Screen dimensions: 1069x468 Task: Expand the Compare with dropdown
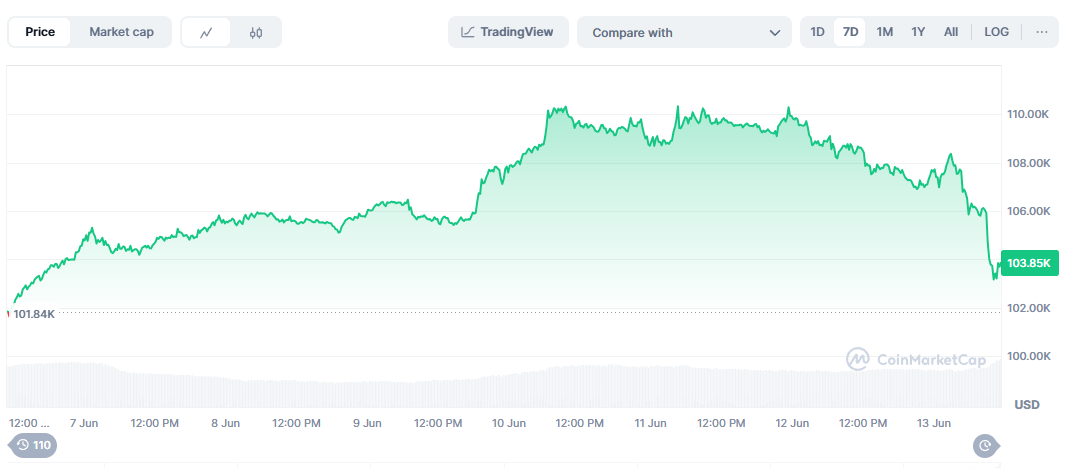pos(684,33)
